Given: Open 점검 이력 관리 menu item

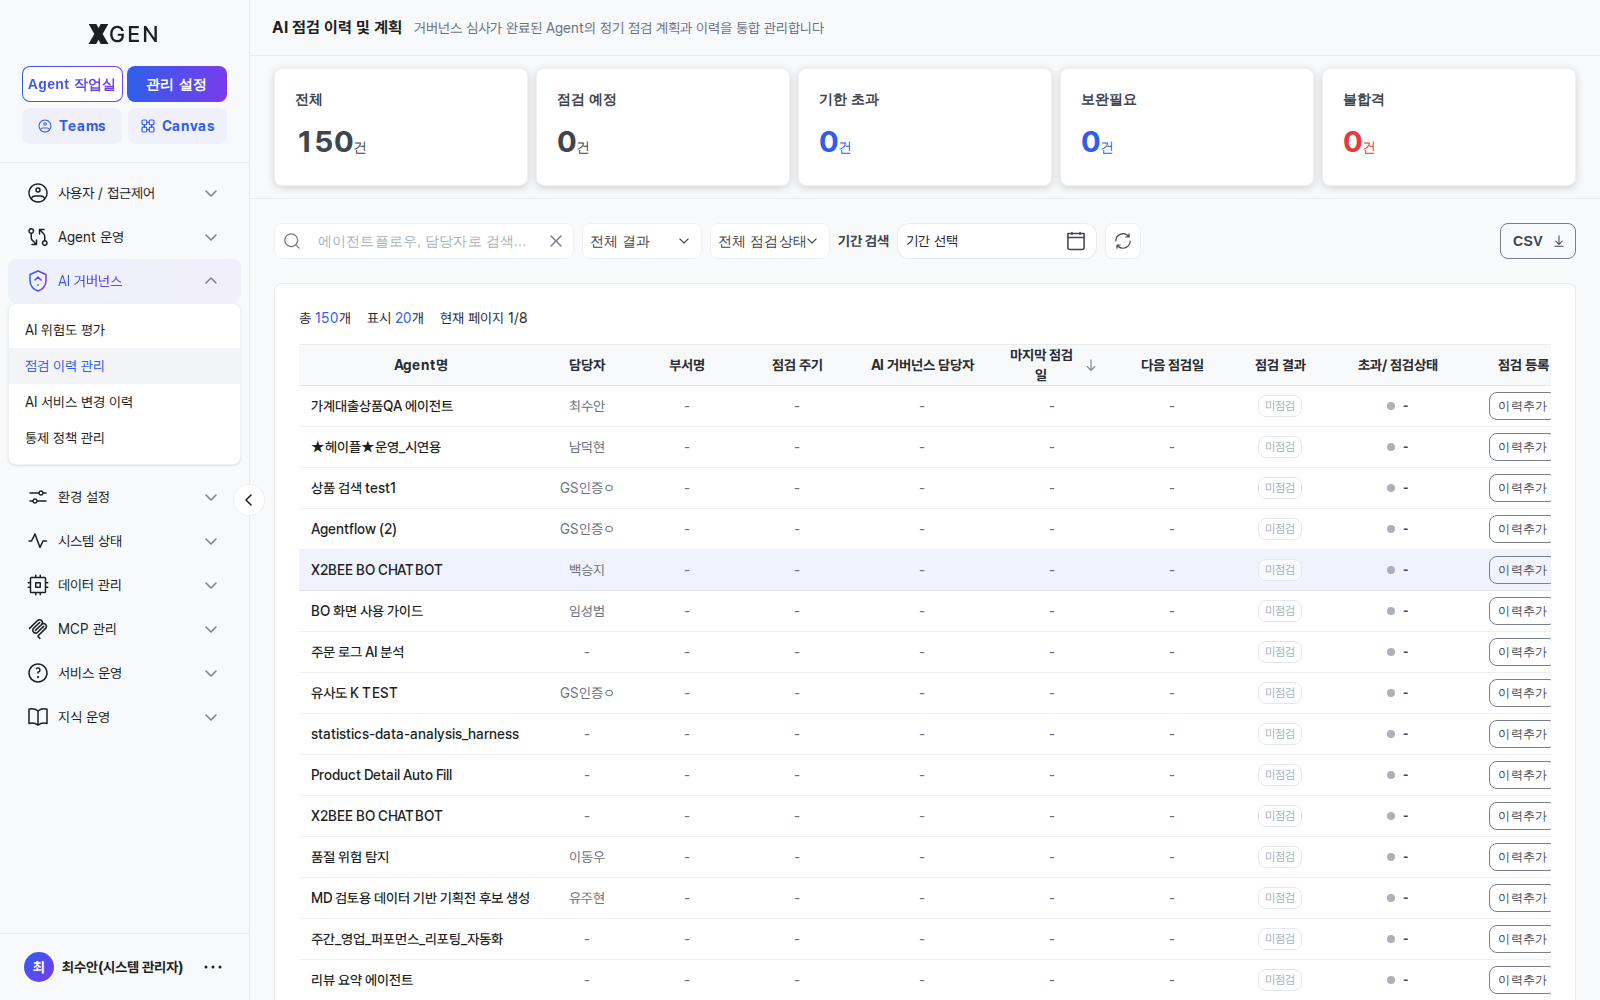Looking at the screenshot, I should (124, 366).
